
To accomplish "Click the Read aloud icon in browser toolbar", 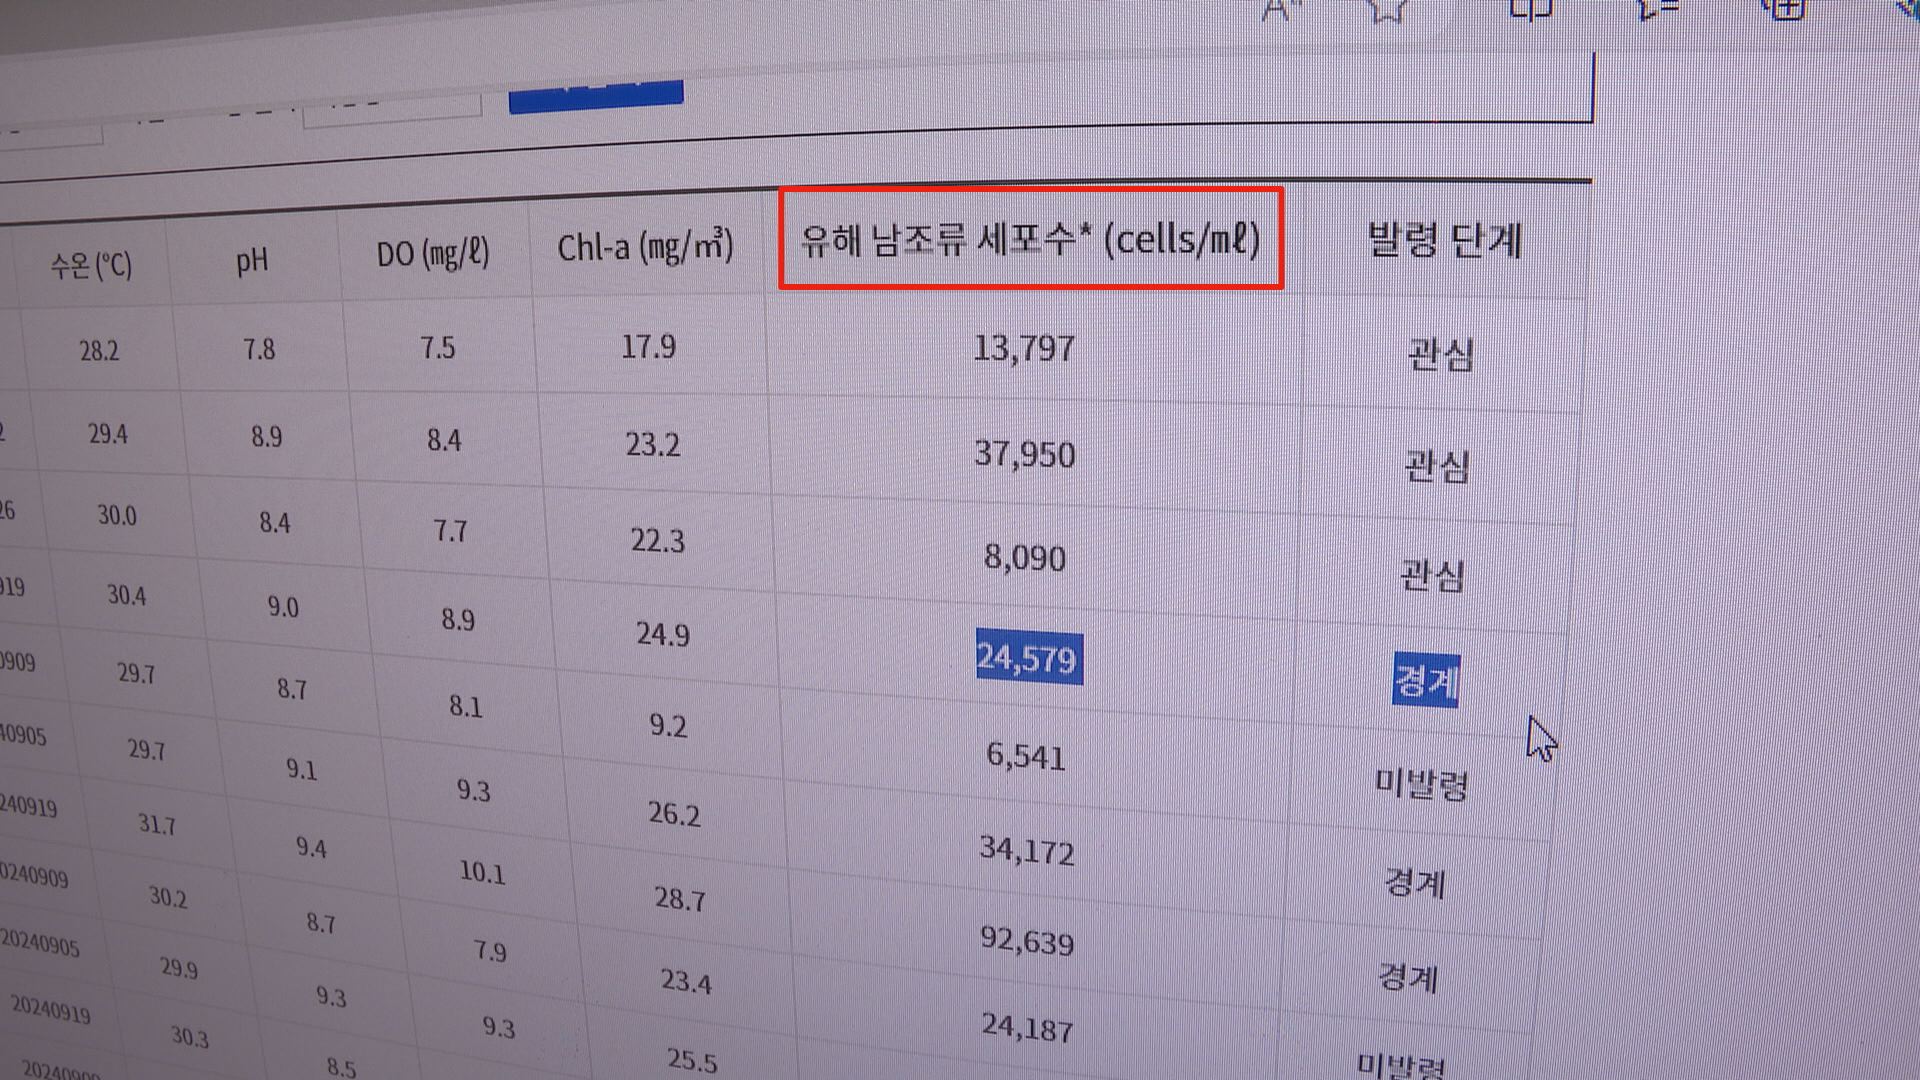I will (1277, 10).
